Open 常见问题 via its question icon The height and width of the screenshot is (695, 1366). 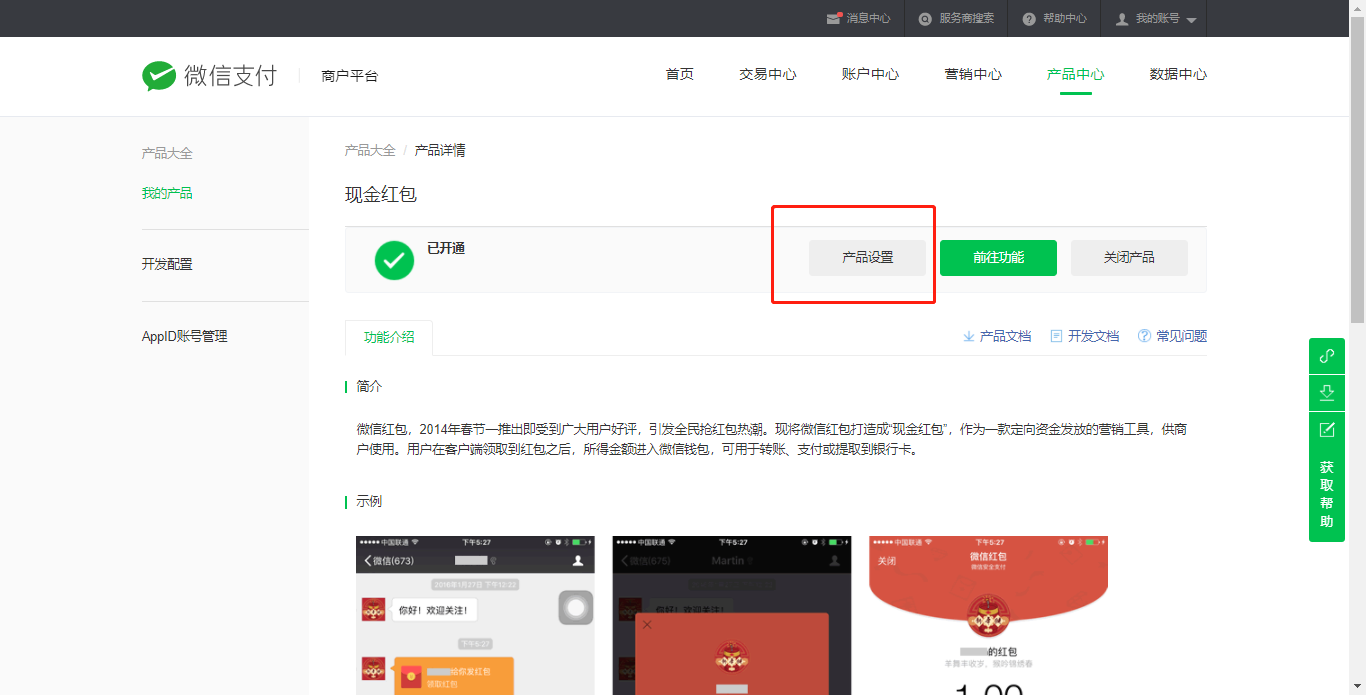(x=1144, y=336)
